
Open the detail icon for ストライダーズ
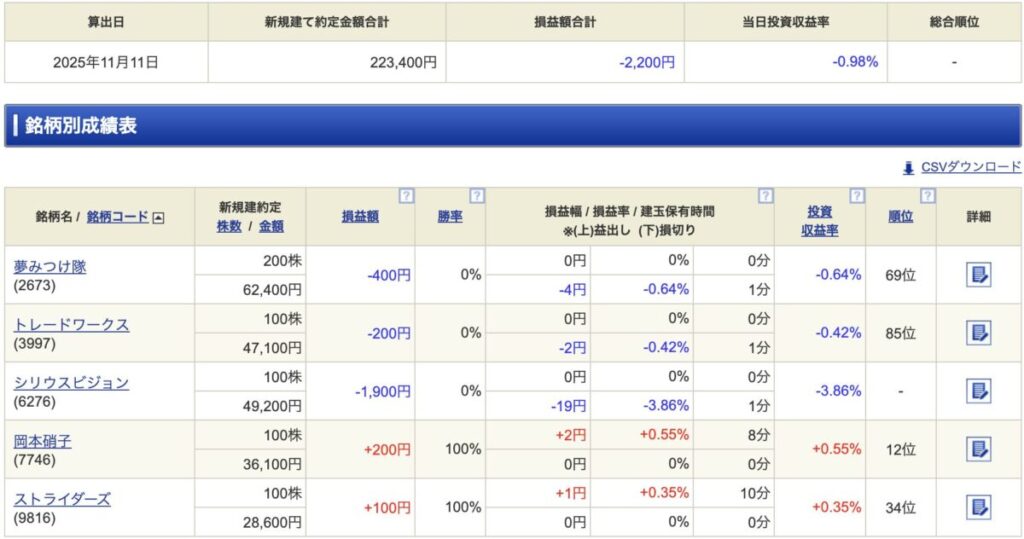[978, 507]
